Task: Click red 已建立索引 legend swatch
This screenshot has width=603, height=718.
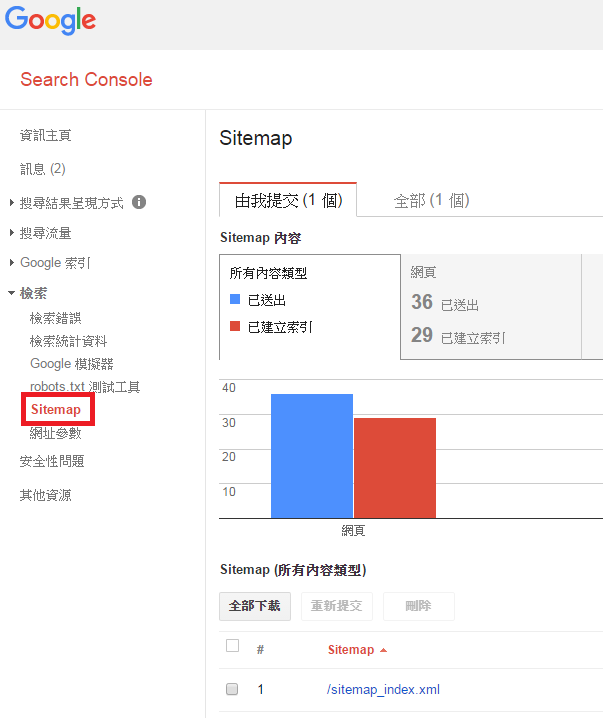Action: coord(235,326)
